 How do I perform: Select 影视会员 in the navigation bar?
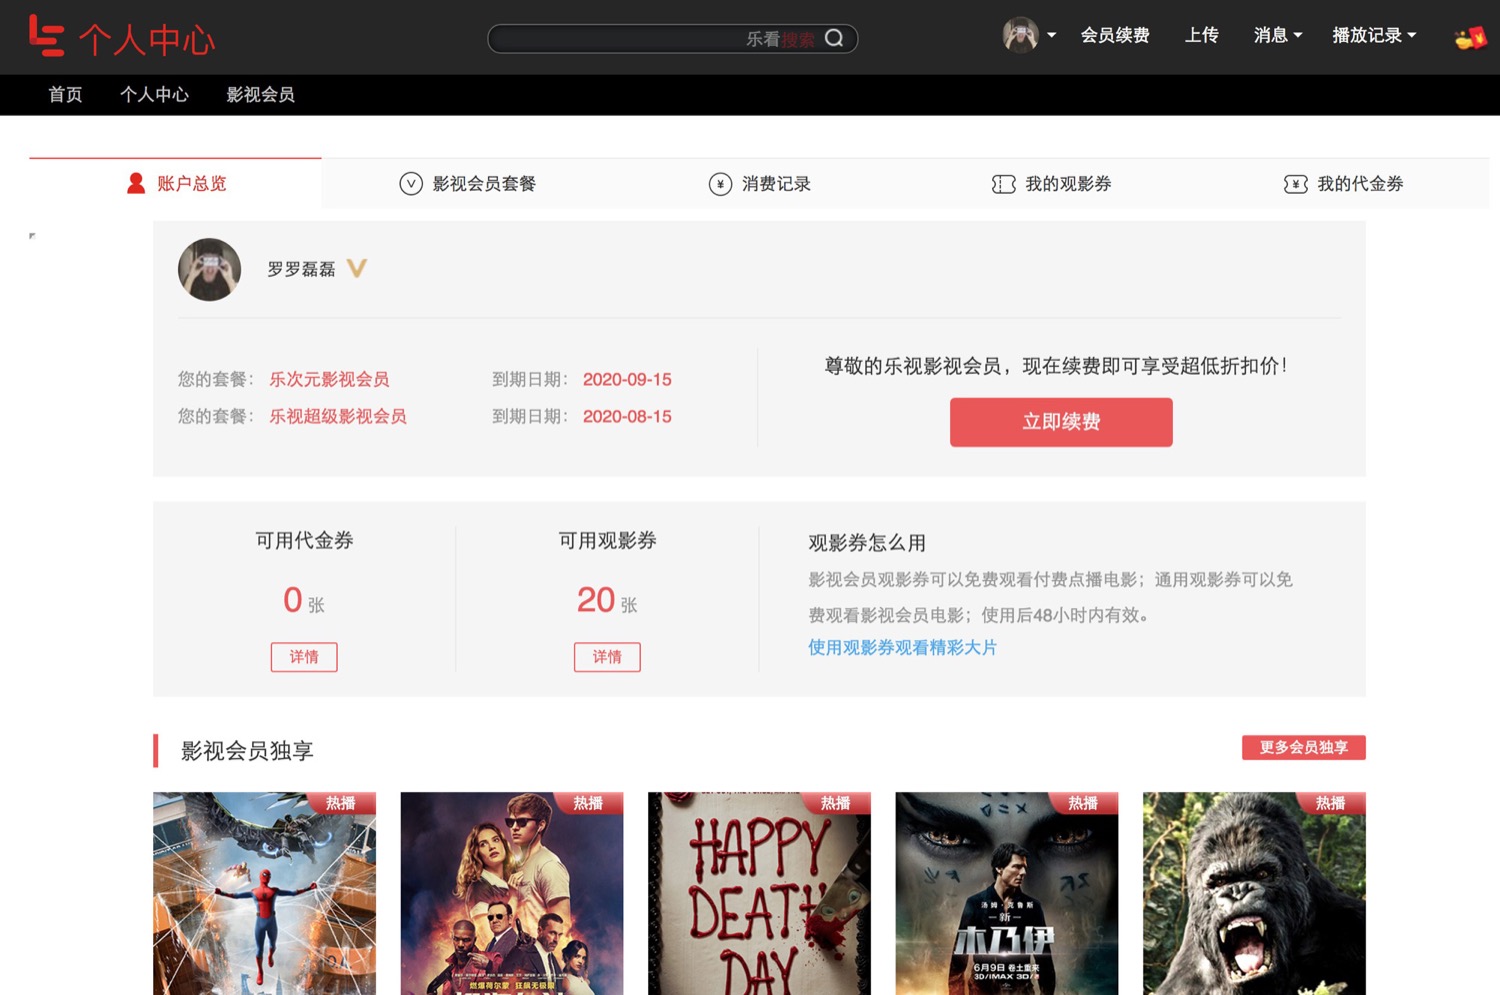pos(260,95)
